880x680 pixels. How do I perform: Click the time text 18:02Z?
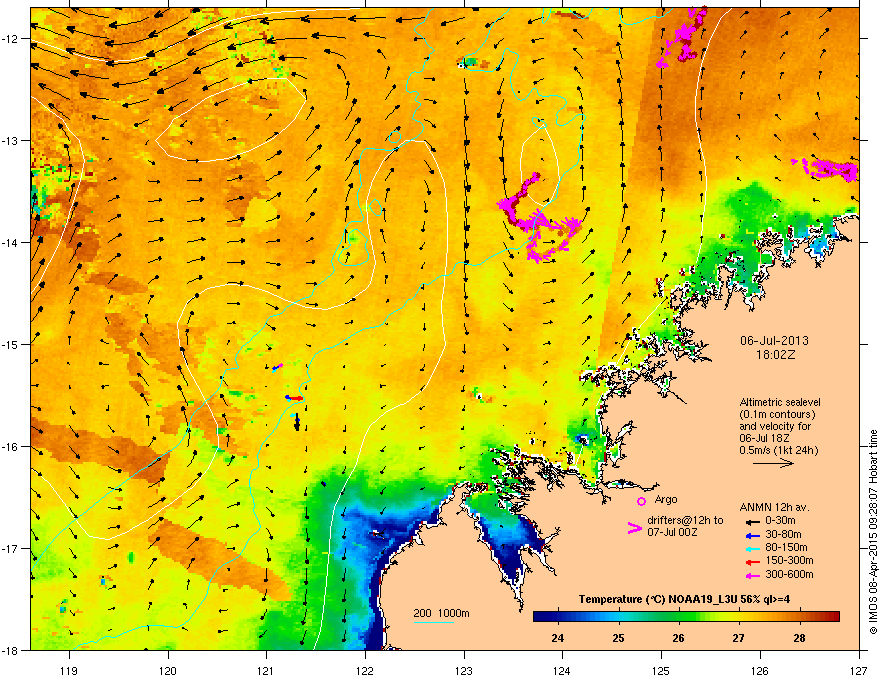click(775, 355)
